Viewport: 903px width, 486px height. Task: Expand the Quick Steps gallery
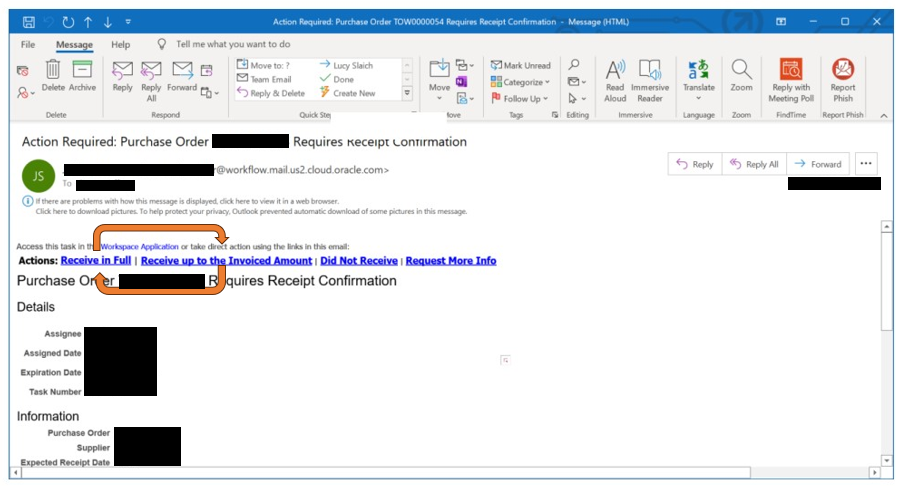[x=407, y=93]
